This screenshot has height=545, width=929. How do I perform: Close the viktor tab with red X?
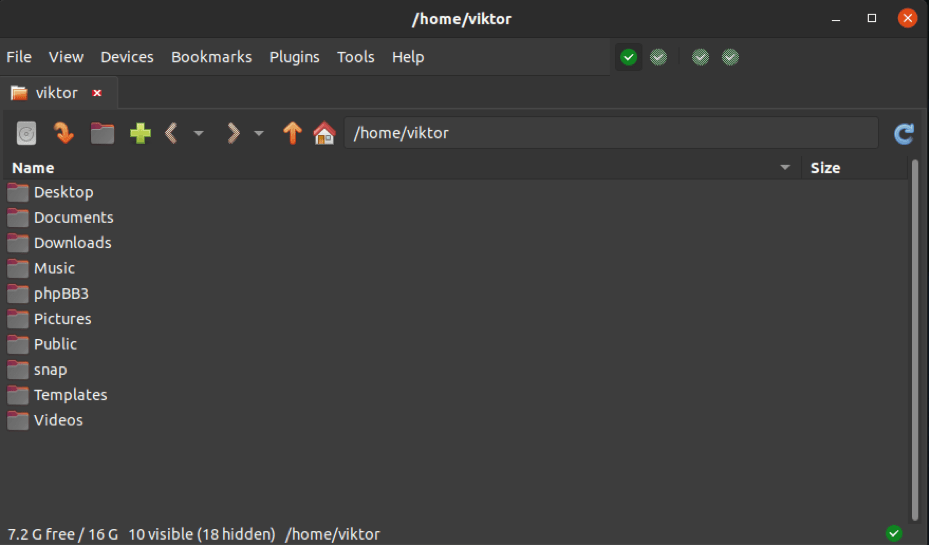coord(97,93)
